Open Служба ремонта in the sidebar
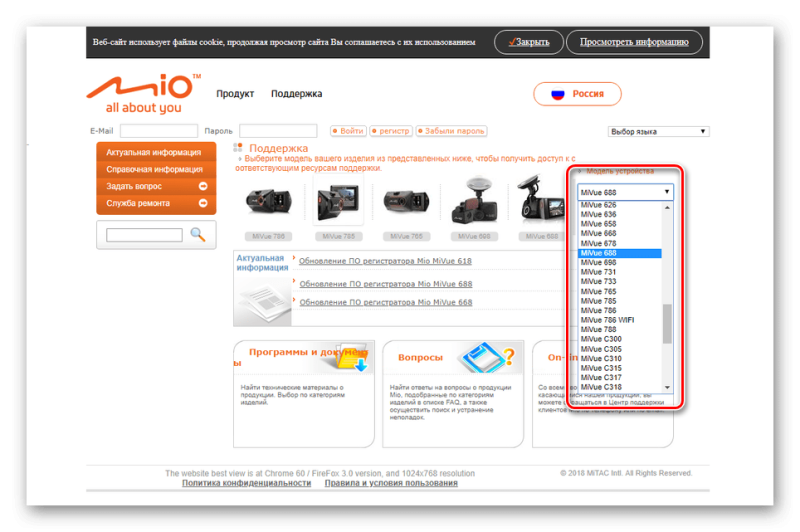 pyautogui.click(x=156, y=203)
